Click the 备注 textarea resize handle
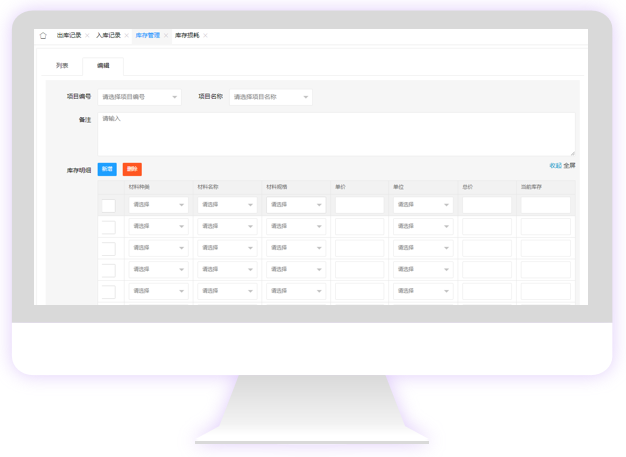The width and height of the screenshot is (626, 457). [x=572, y=153]
